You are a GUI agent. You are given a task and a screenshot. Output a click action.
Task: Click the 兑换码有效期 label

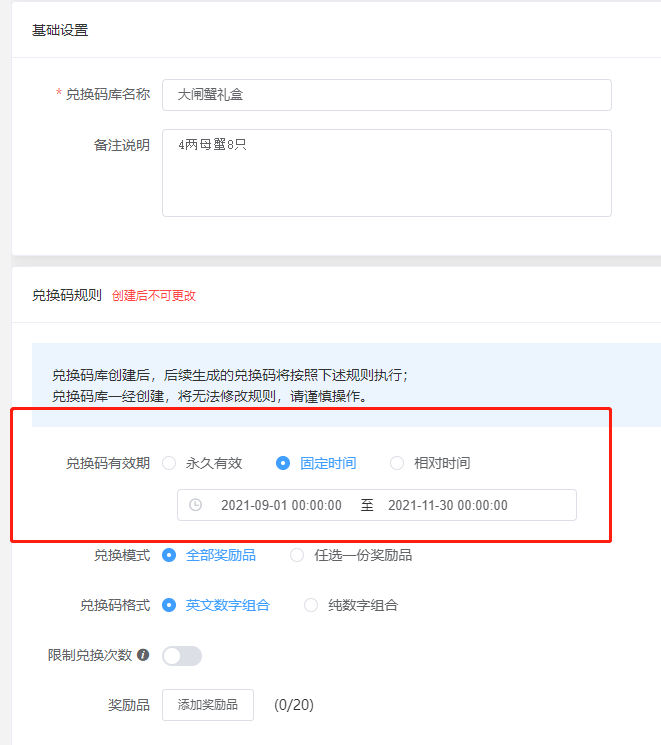point(108,463)
